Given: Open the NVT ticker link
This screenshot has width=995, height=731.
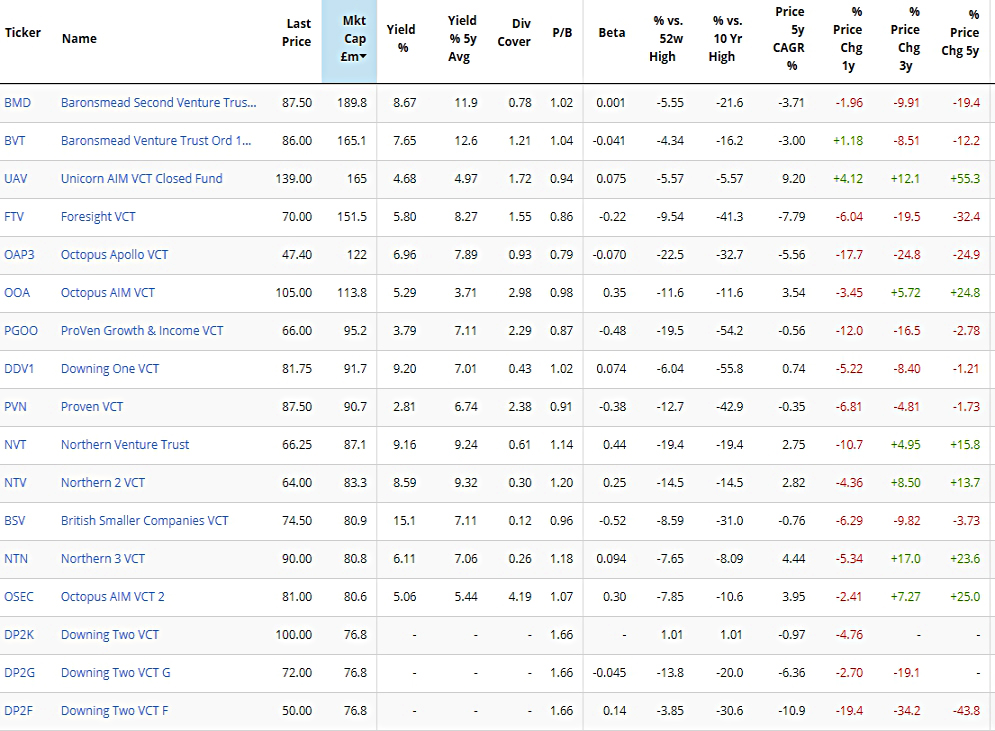Looking at the screenshot, I should pyautogui.click(x=15, y=445).
